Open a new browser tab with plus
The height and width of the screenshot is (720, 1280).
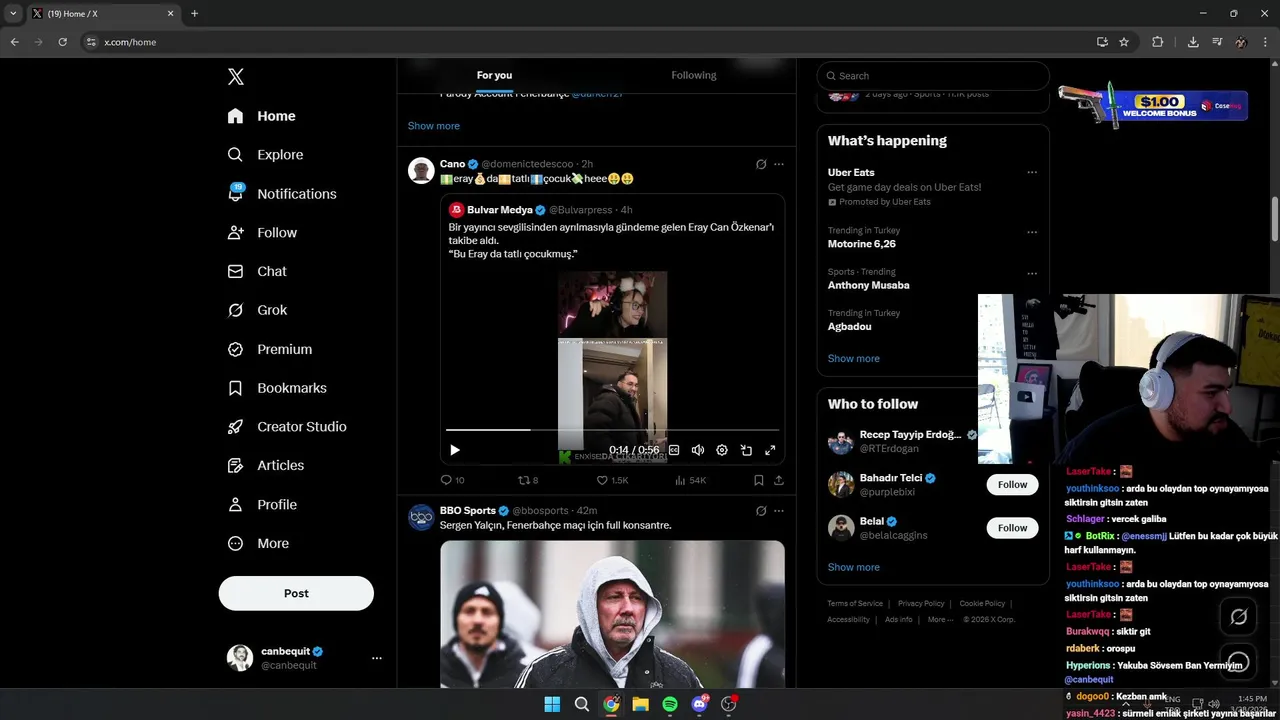(194, 14)
